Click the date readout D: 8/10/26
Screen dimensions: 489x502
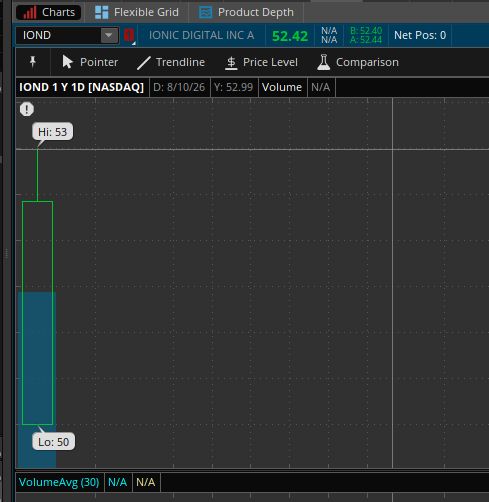coord(179,87)
